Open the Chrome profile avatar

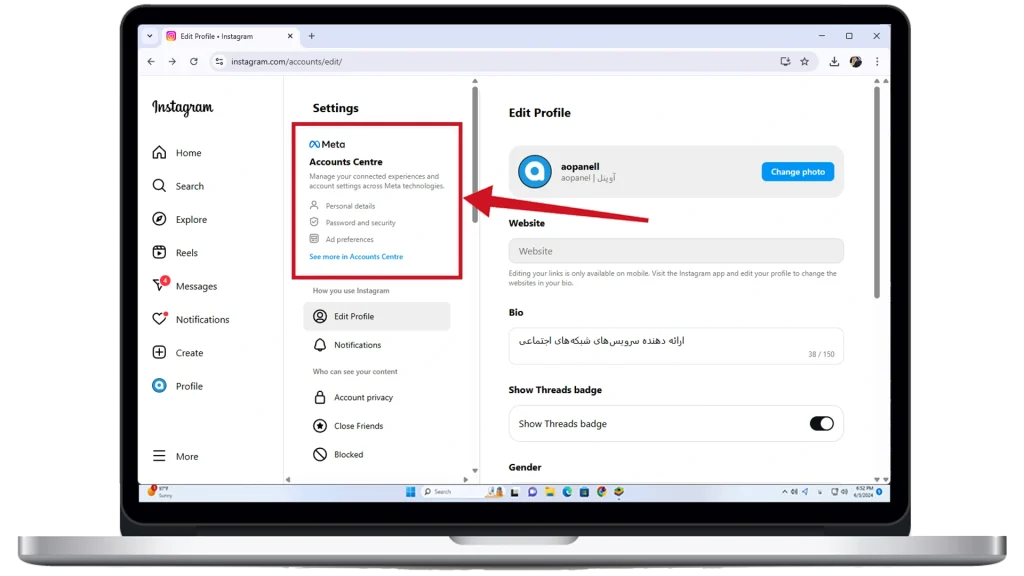coord(856,61)
